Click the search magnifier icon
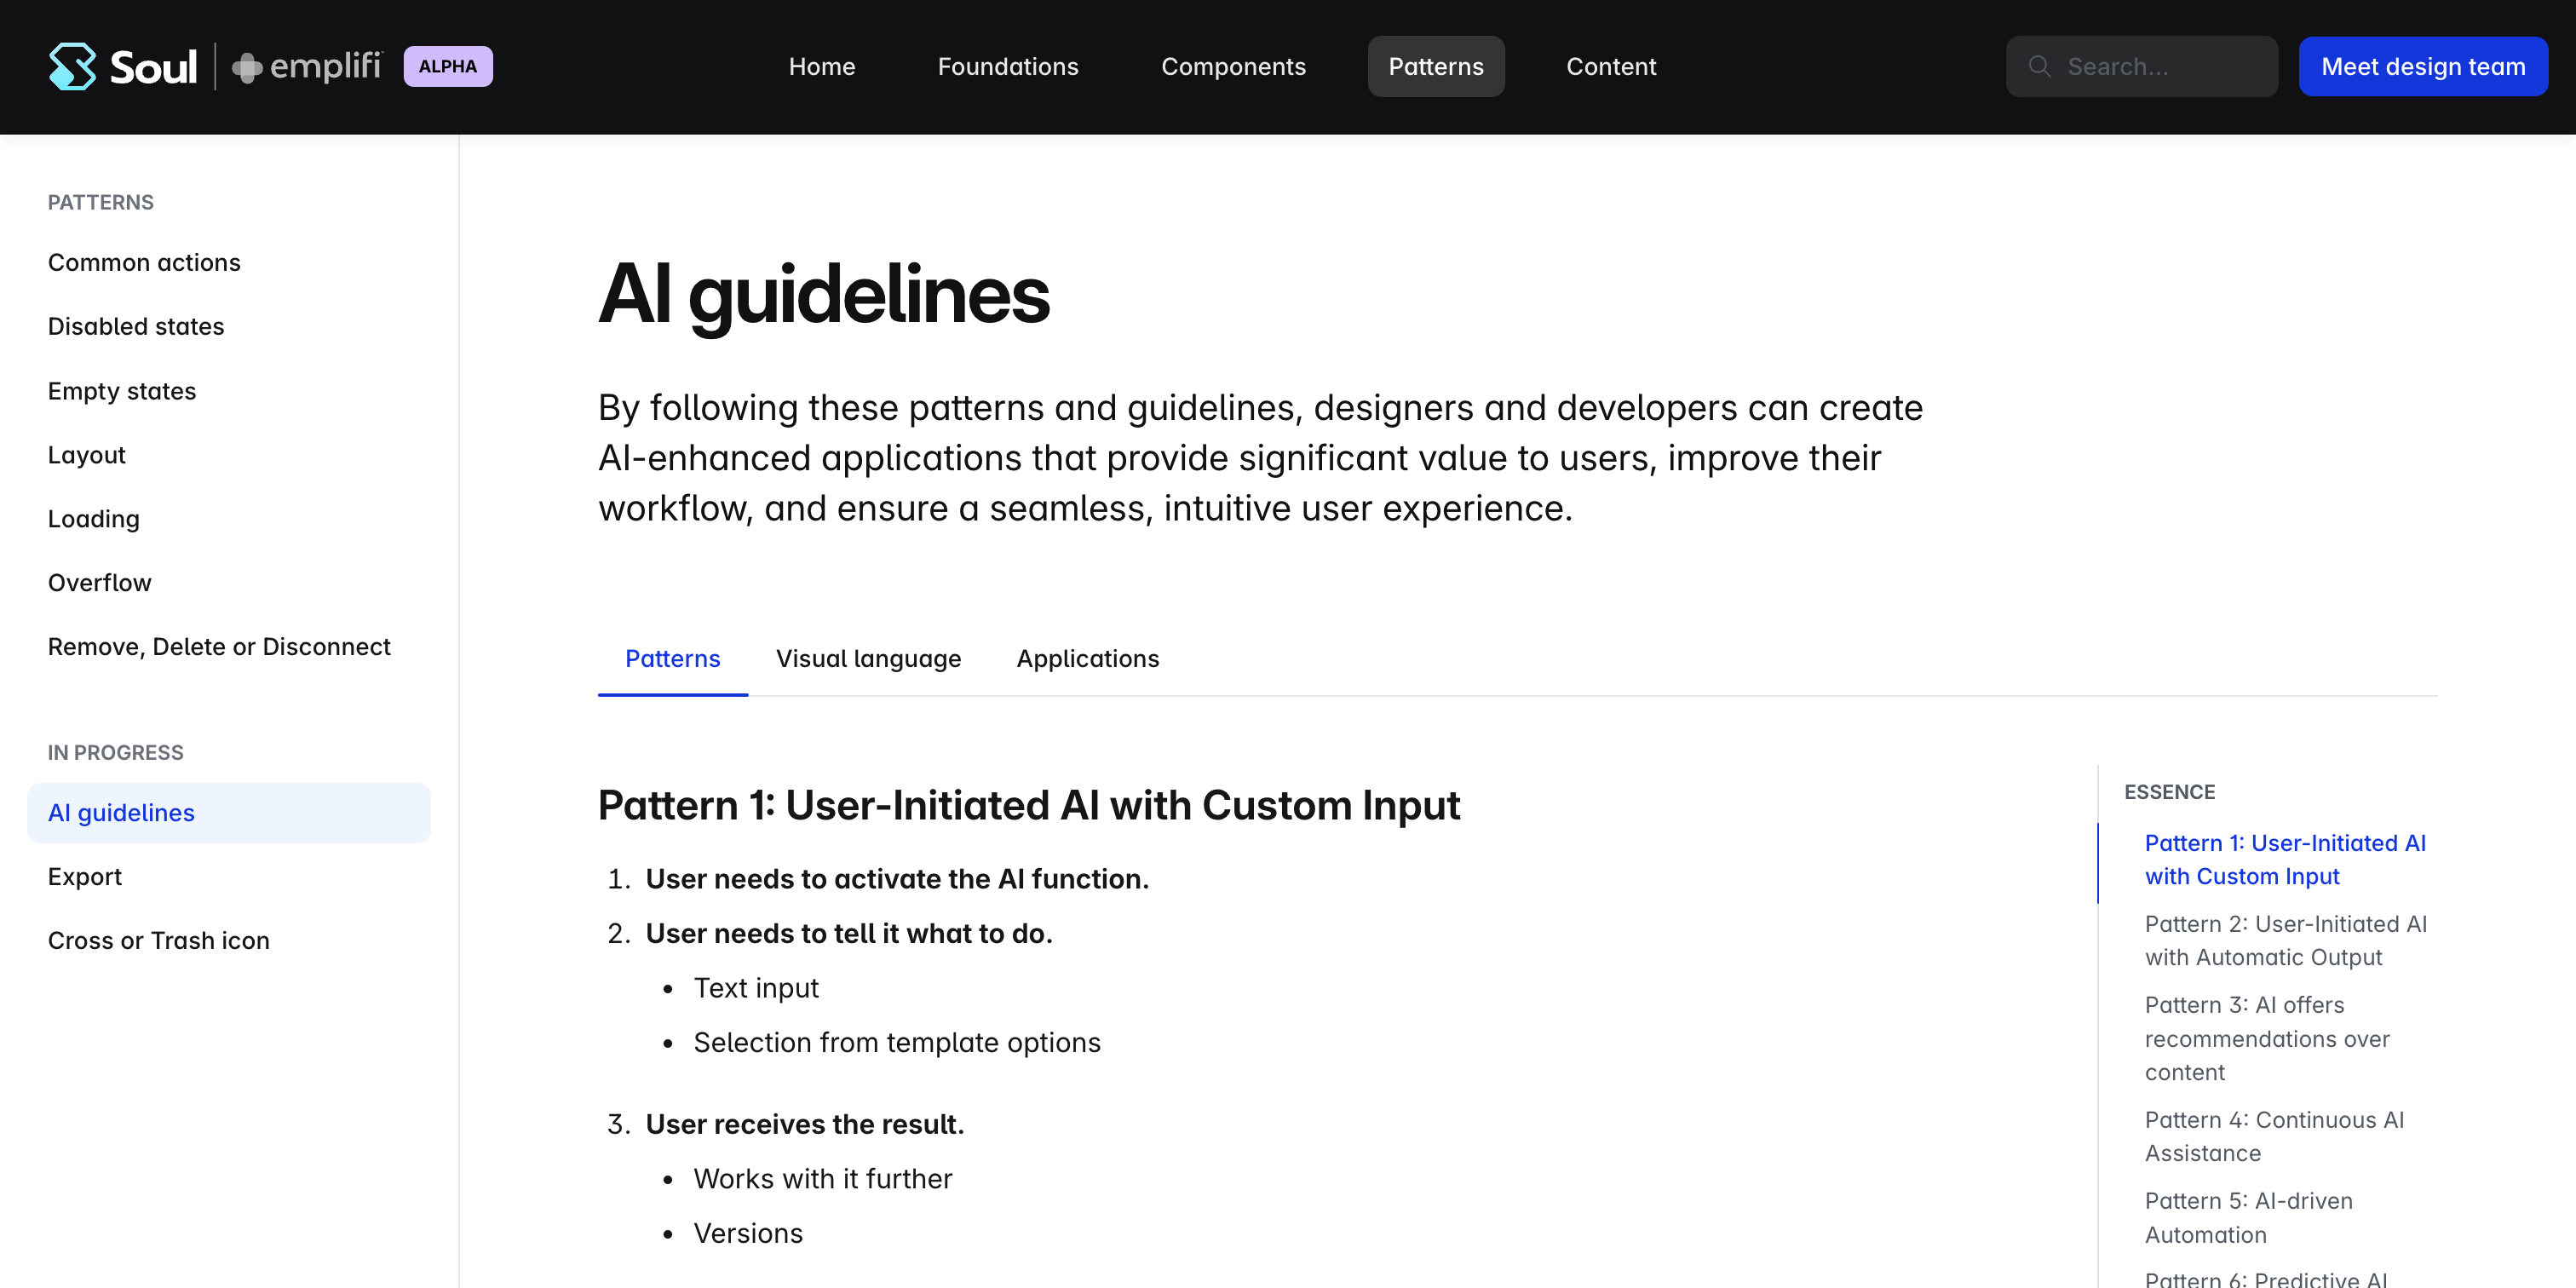Viewport: 2576px width, 1288px height. pos(2039,66)
